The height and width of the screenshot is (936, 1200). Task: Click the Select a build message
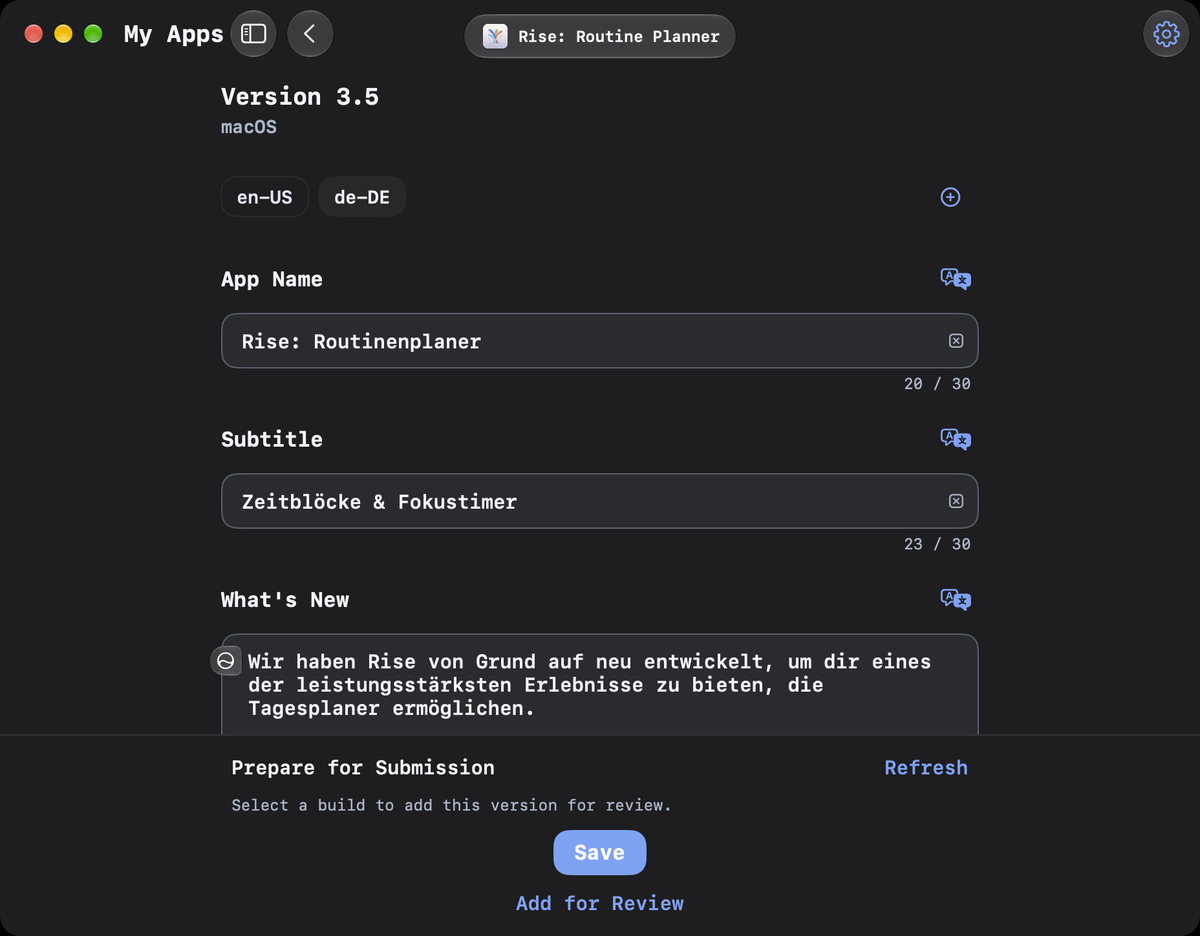point(451,805)
